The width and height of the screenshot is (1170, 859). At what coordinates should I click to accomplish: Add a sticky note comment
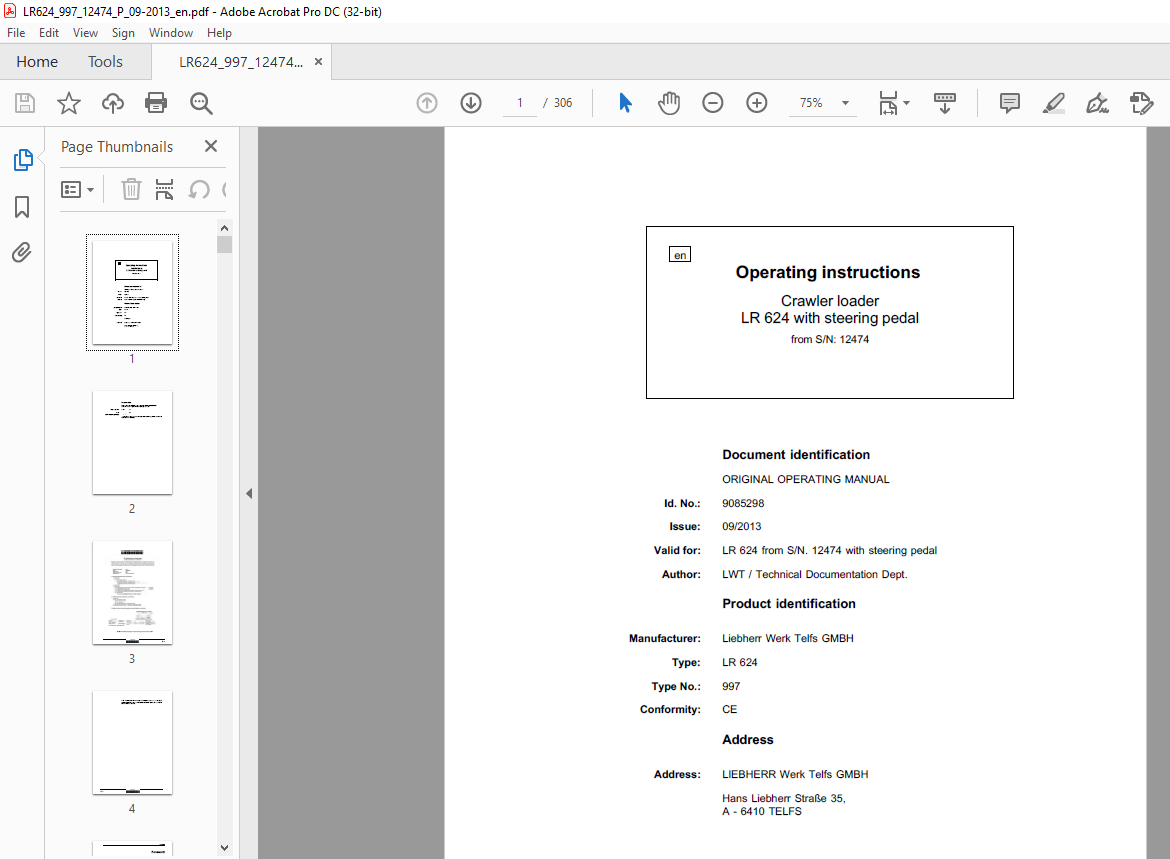[x=1010, y=103]
